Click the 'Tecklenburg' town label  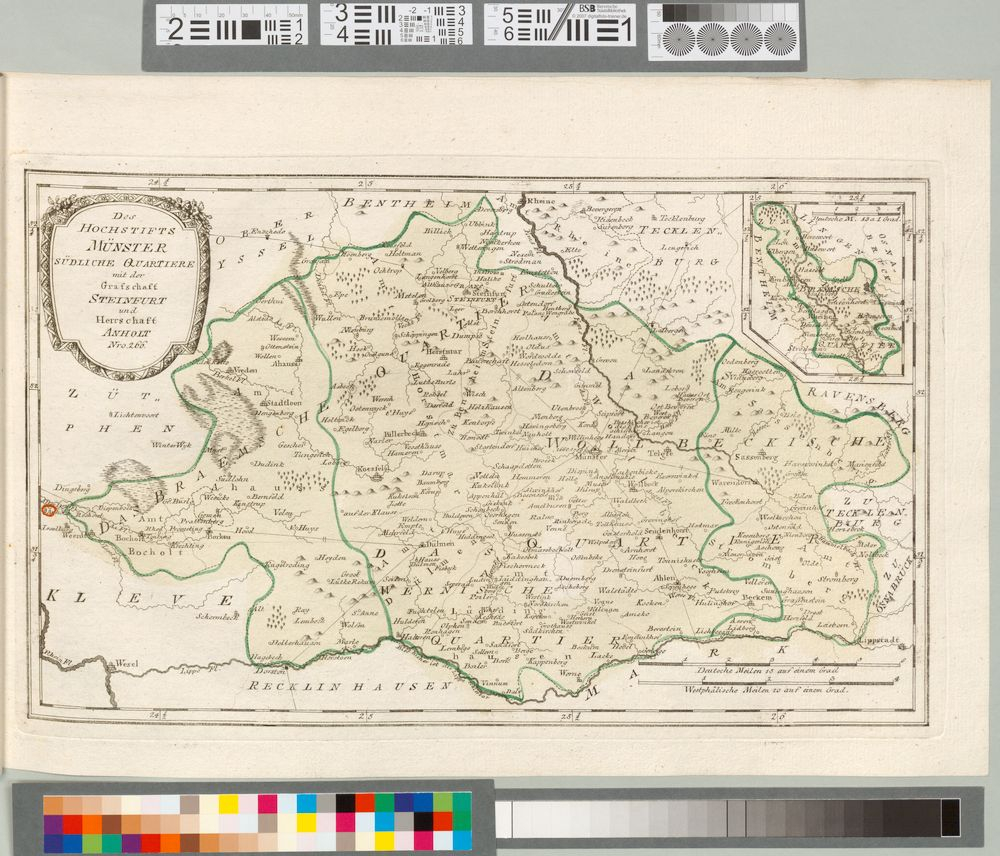coord(681,217)
